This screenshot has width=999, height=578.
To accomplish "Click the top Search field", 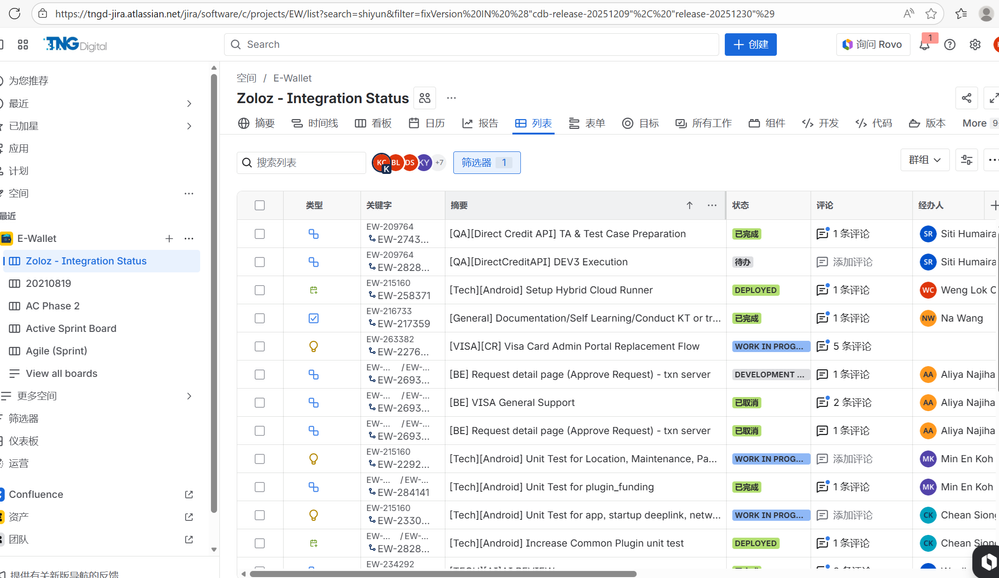I will tap(471, 45).
